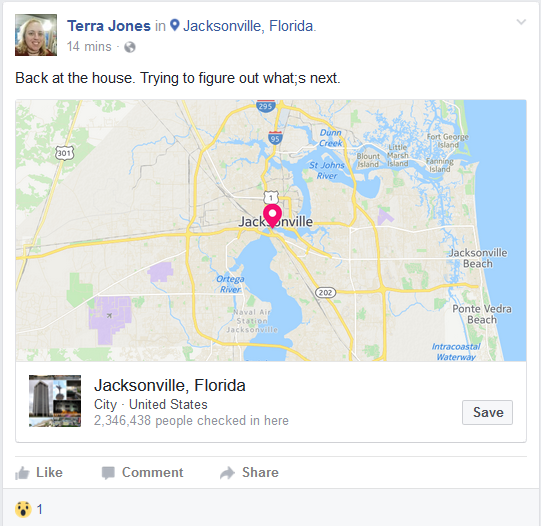
Task: Save the Jacksonville, Florida place
Action: [x=487, y=412]
